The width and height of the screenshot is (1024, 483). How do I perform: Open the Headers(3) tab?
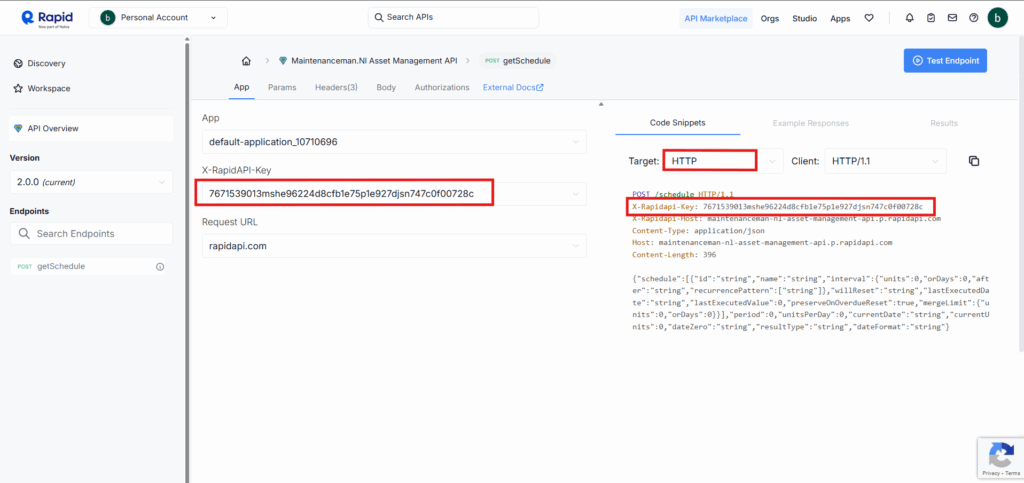tap(336, 87)
